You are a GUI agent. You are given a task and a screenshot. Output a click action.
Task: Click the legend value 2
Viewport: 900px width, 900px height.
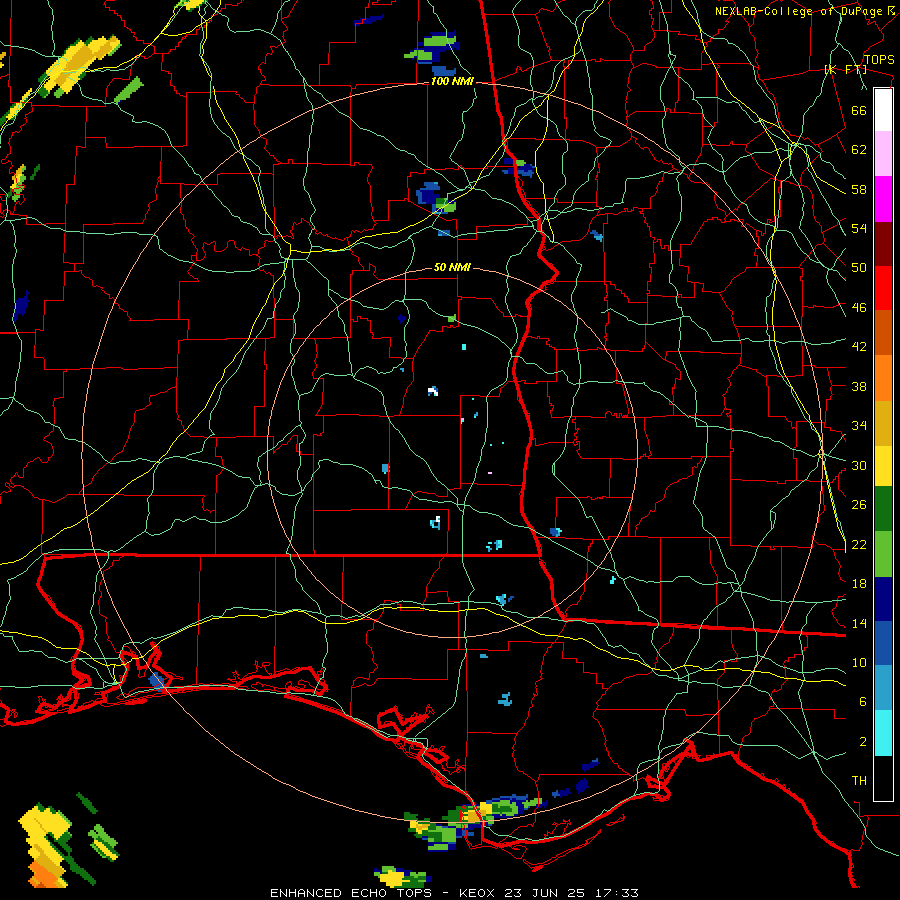[863, 742]
